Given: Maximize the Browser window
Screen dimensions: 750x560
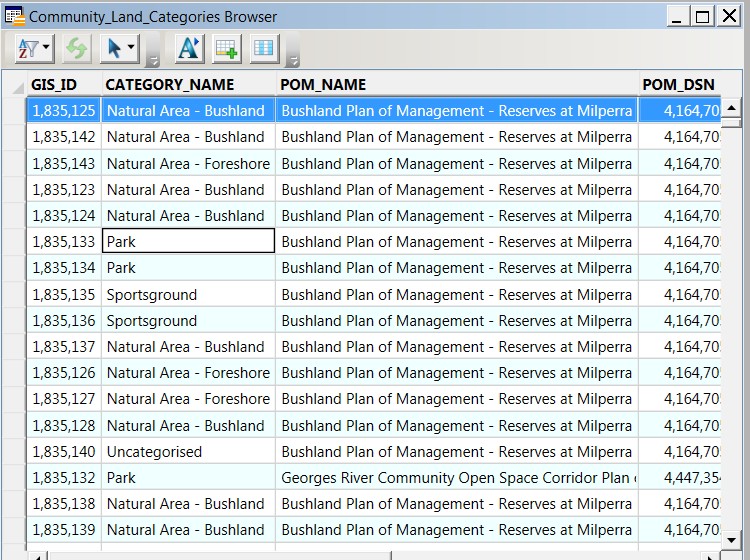Looking at the screenshot, I should (703, 16).
